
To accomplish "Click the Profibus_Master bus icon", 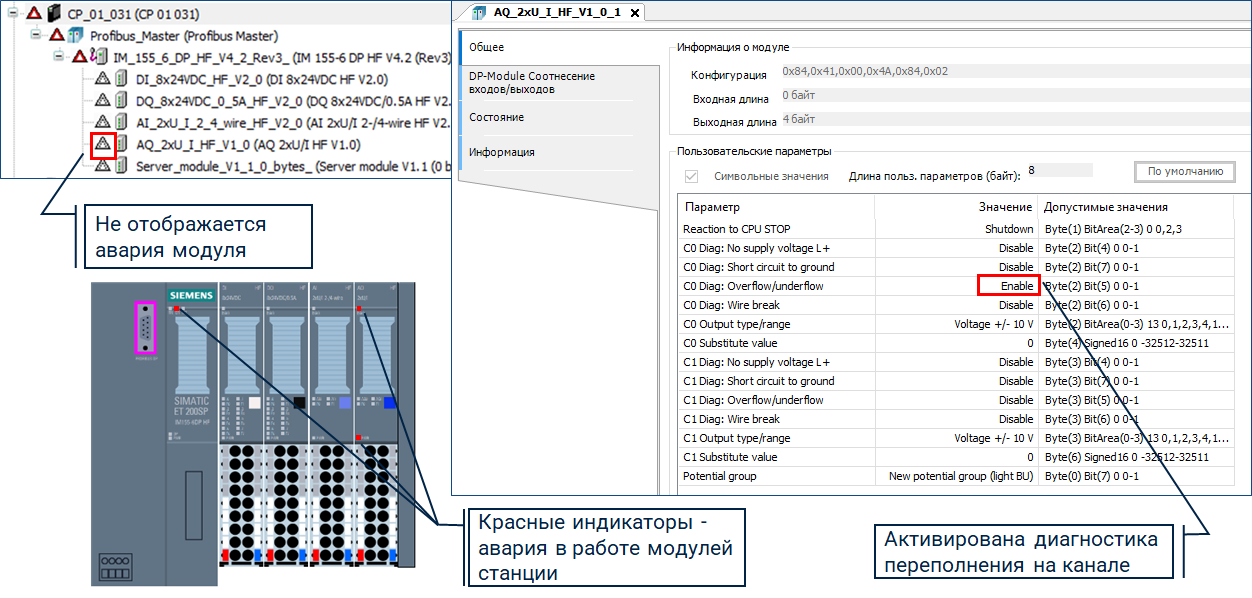I will pos(75,36).
